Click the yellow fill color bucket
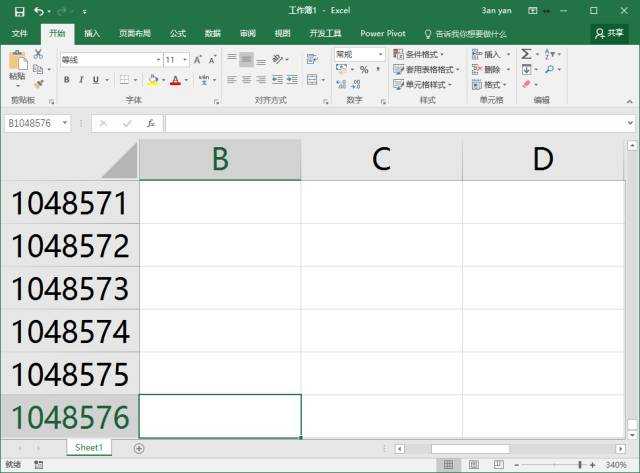The height and width of the screenshot is (473, 640). point(153,80)
